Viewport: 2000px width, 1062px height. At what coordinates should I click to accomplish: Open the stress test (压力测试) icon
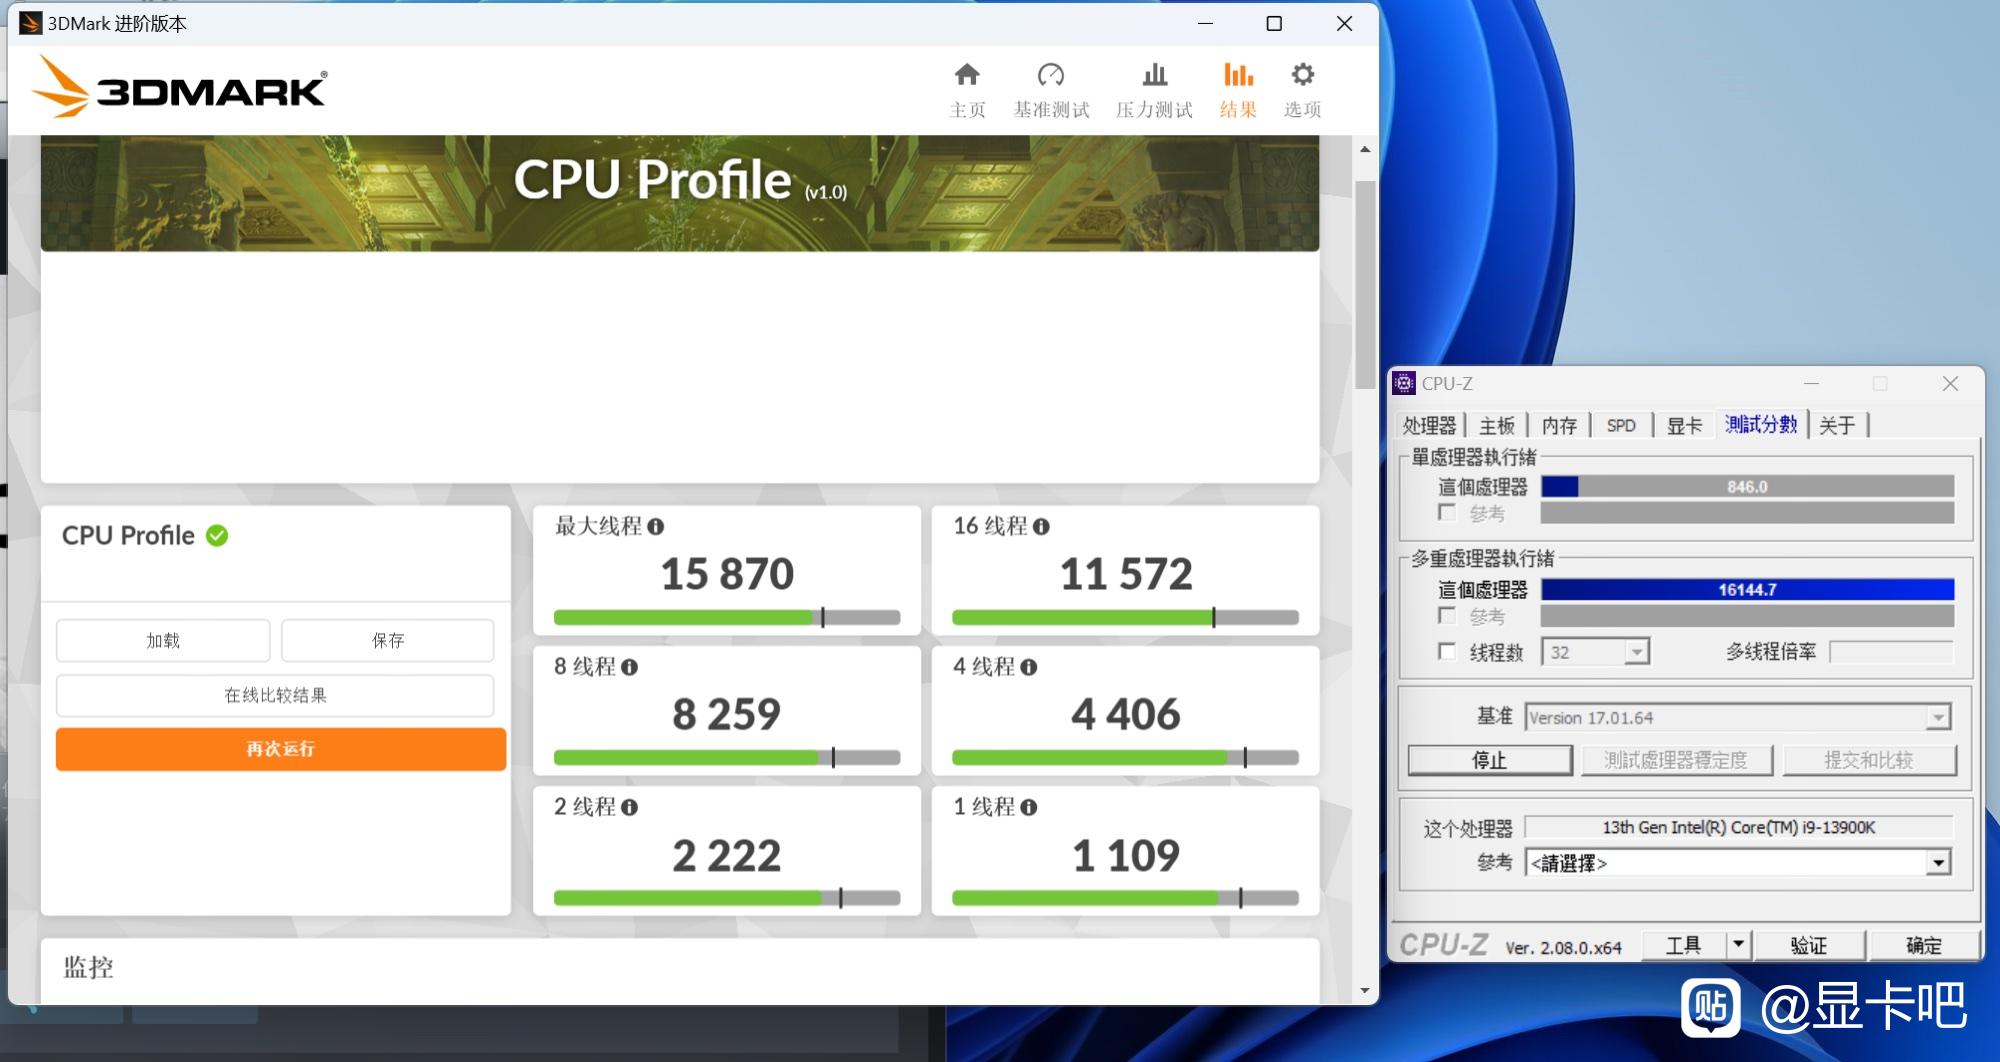(x=1155, y=75)
